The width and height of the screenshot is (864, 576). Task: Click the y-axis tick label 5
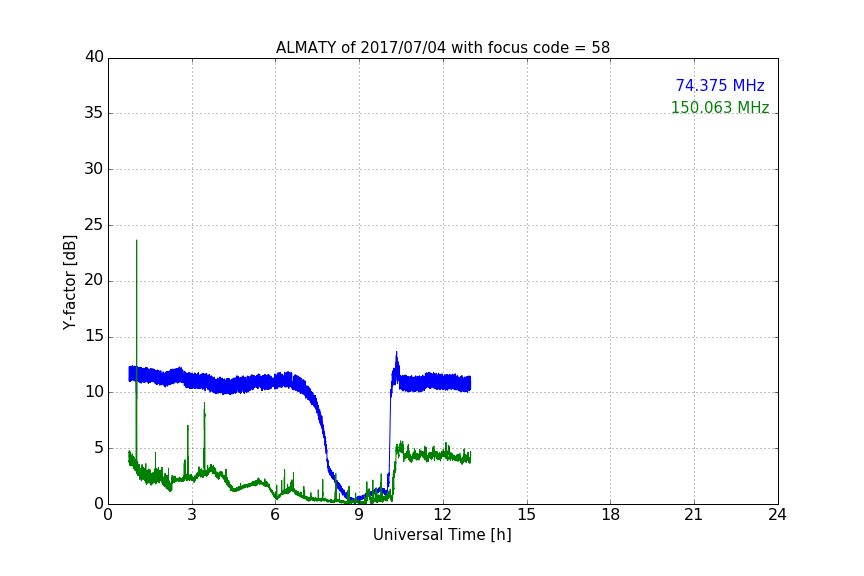(99, 448)
